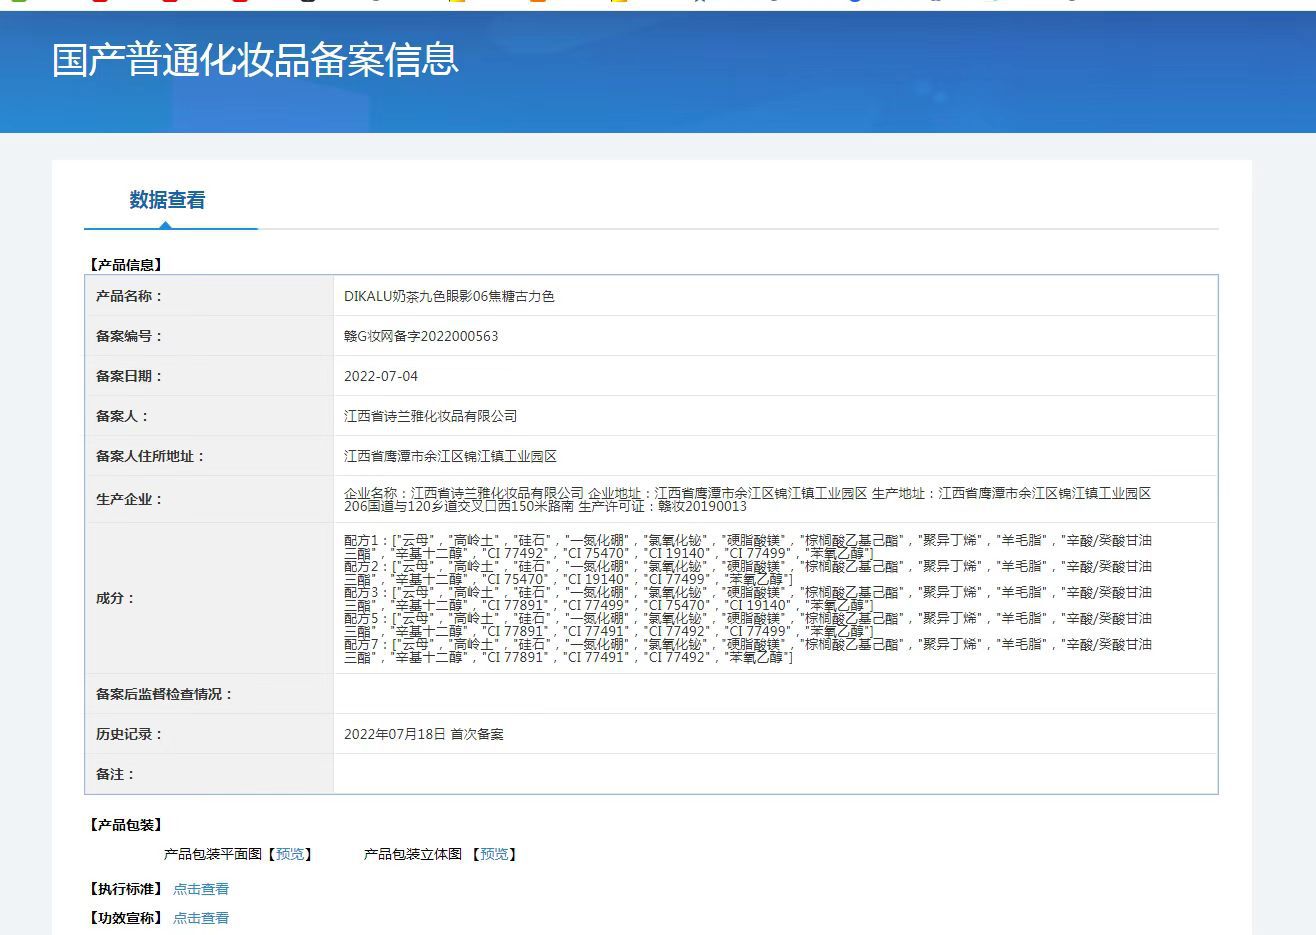Click the 生产许可证：赣妆20190013 text
The height and width of the screenshot is (935, 1316).
(x=662, y=506)
